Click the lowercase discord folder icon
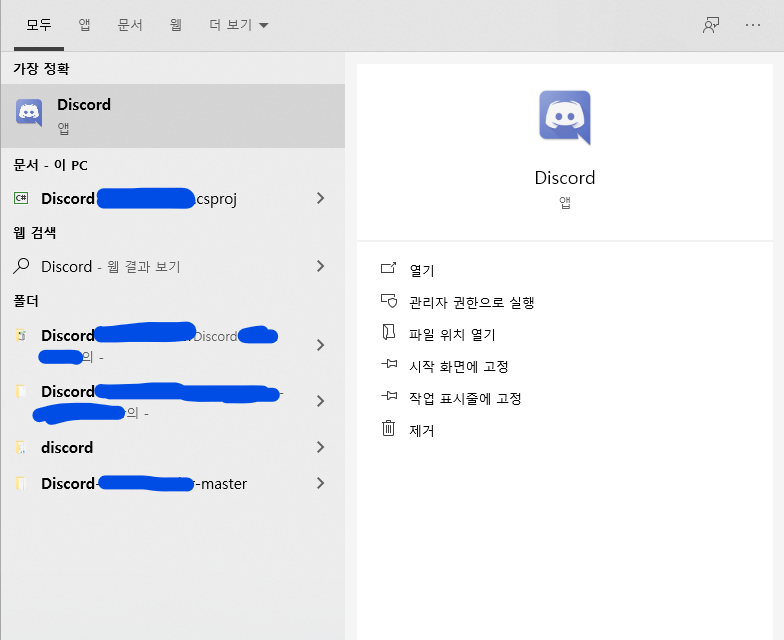The width and height of the screenshot is (784, 640). pyautogui.click(x=21, y=448)
